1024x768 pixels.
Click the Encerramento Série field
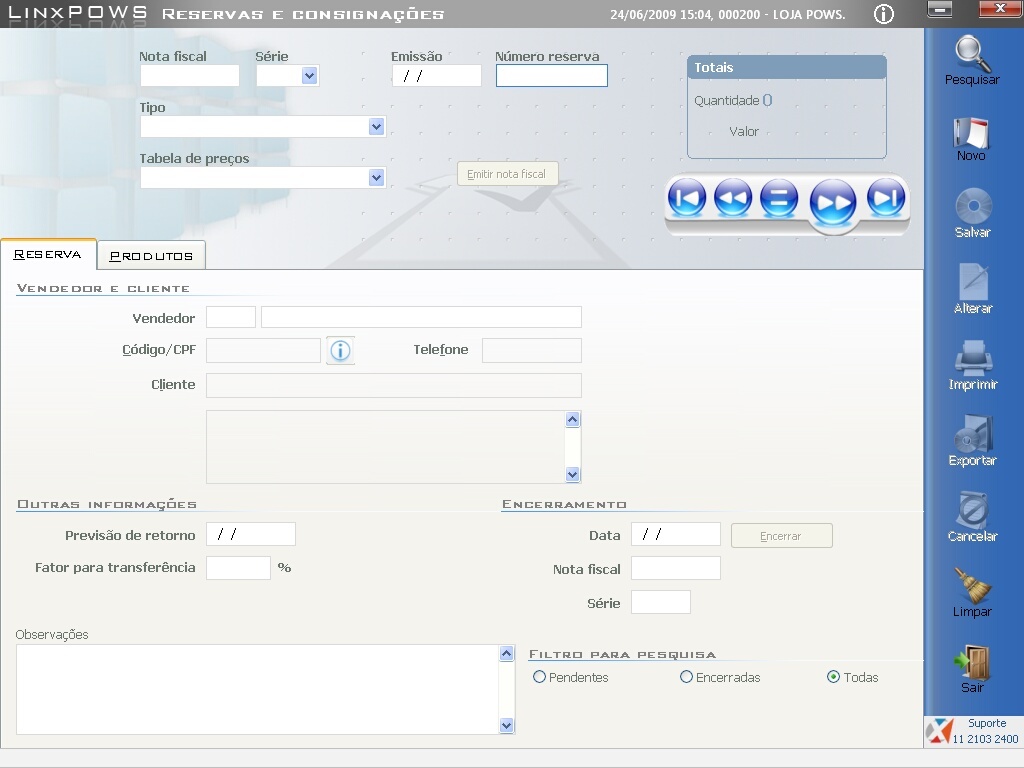661,602
